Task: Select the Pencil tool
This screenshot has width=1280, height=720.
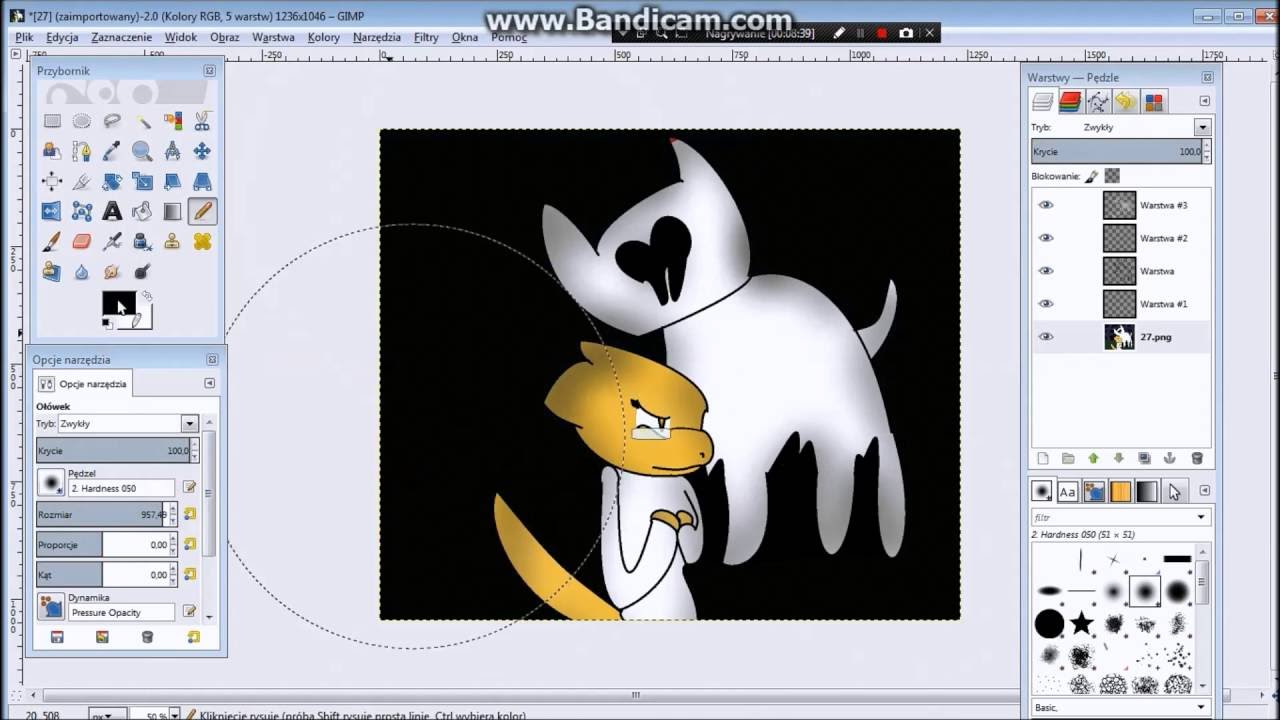Action: 202,211
